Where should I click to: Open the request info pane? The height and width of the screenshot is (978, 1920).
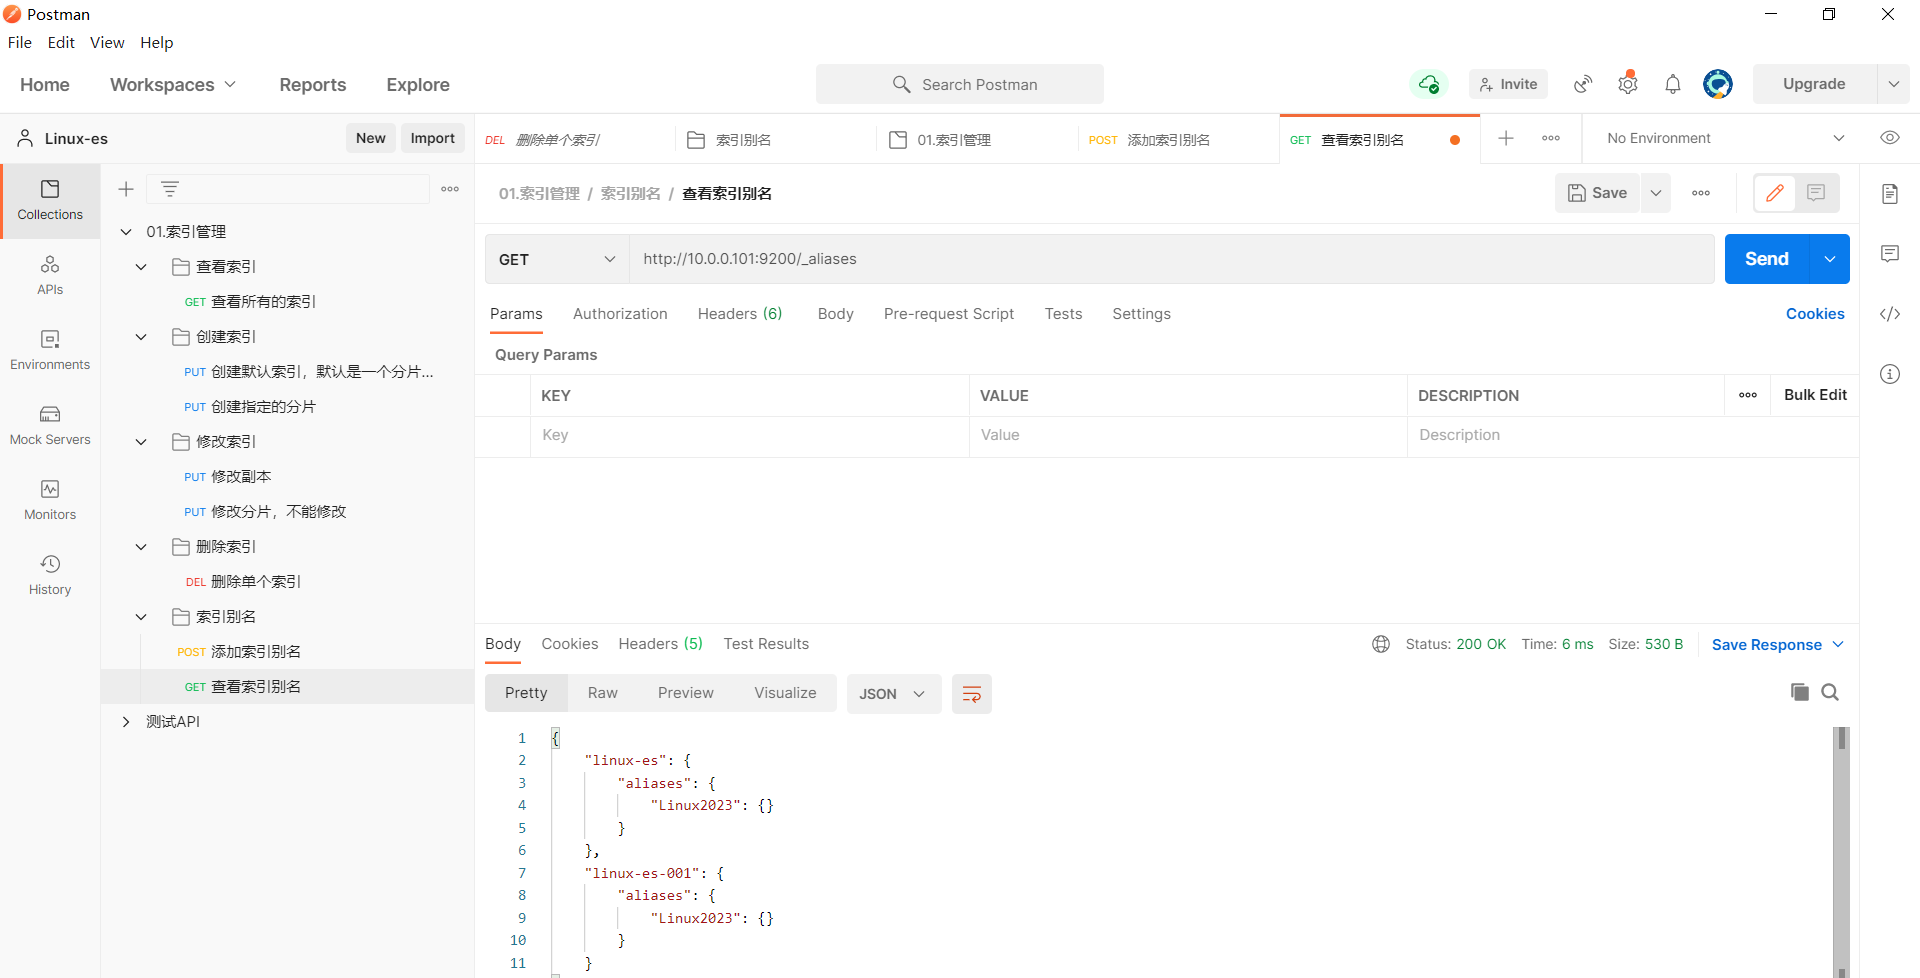(1890, 374)
